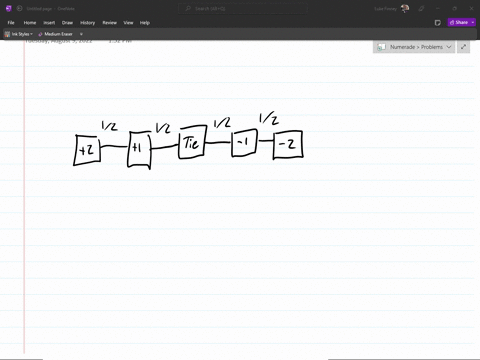The width and height of the screenshot is (480, 360).
Task: Switch to the View tab
Action: click(x=128, y=23)
